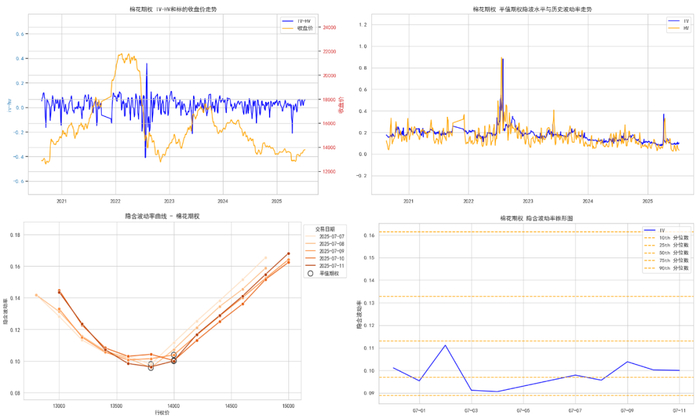Viewport: 700px width, 419px height.
Task: Click the 棉花期权 隐含波动率锥形图 chart title
Action: click(536, 219)
